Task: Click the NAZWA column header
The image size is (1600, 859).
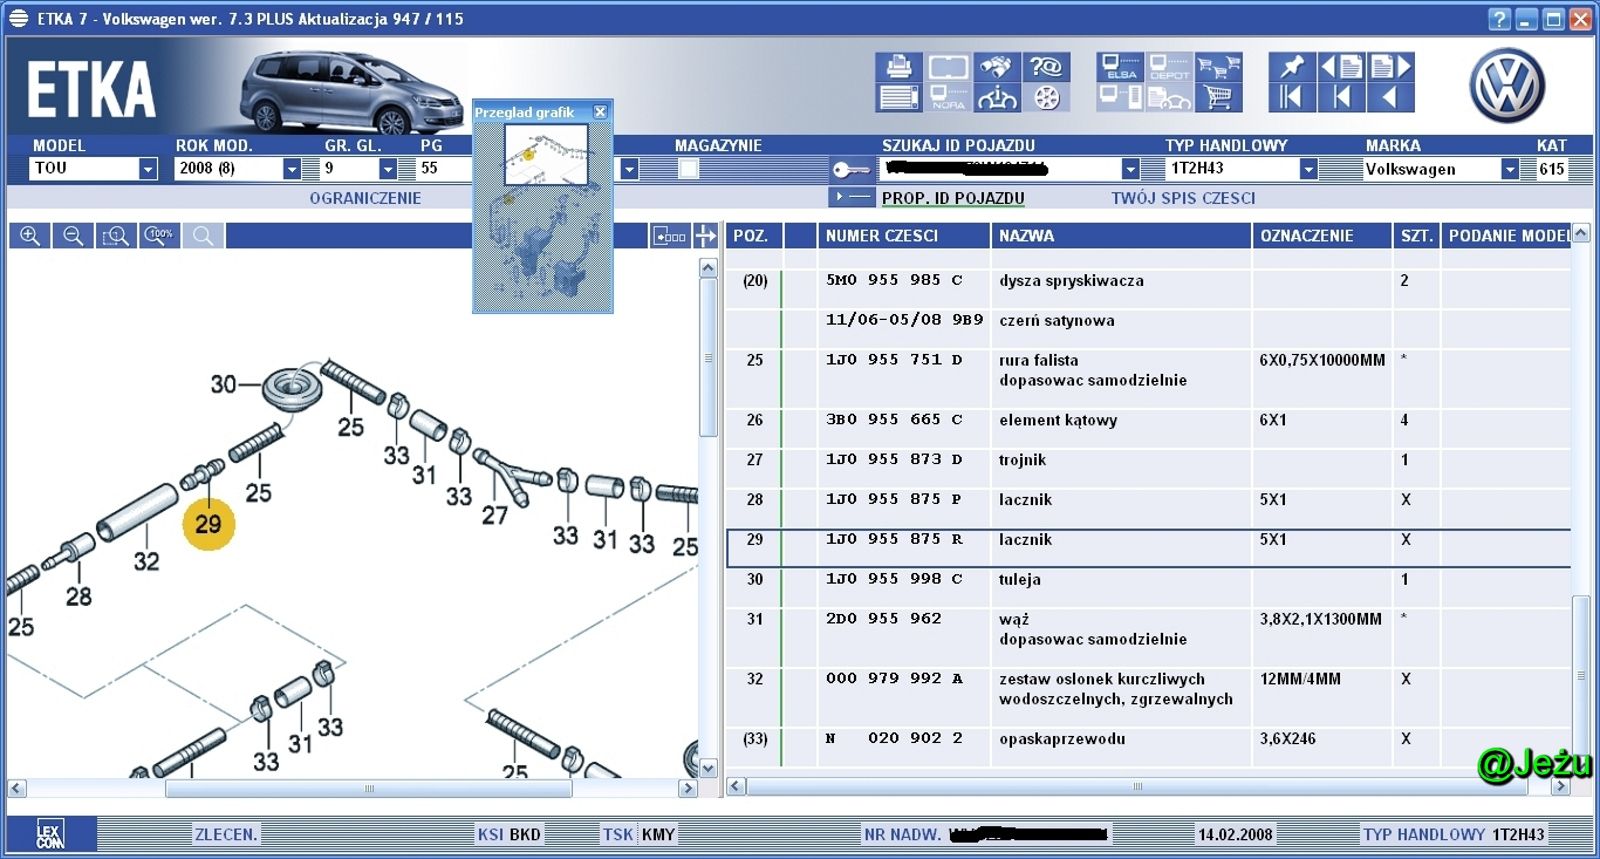Action: [1121, 236]
